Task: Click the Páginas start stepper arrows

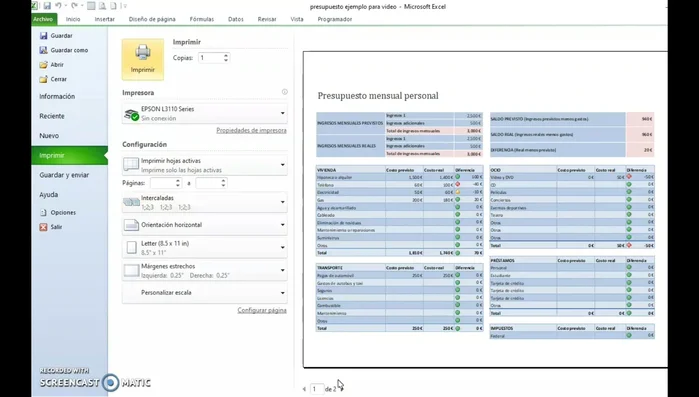Action: pos(178,183)
